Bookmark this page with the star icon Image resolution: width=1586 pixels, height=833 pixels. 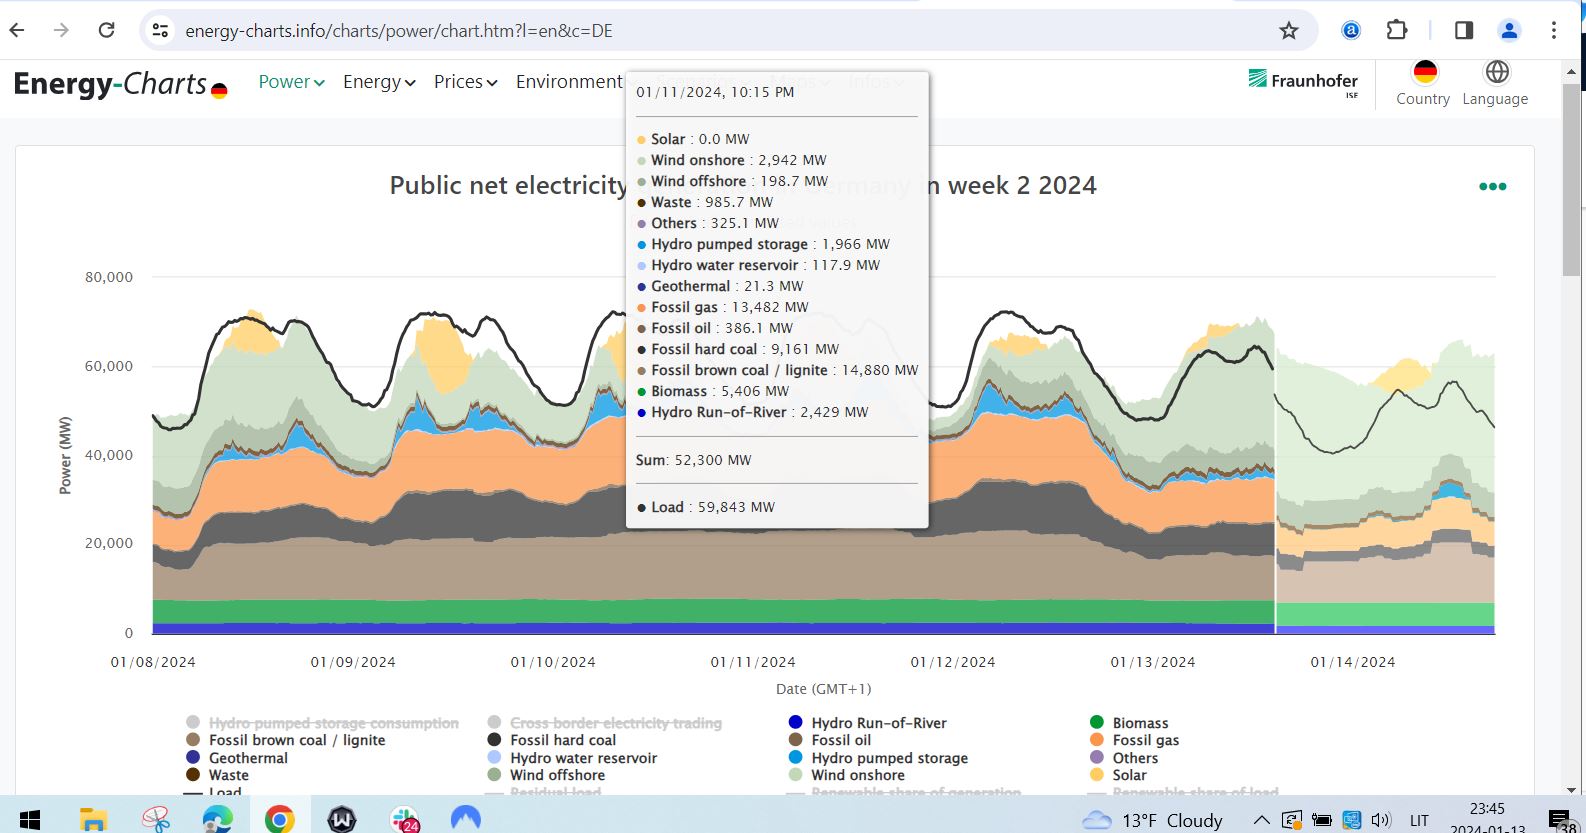(1289, 31)
